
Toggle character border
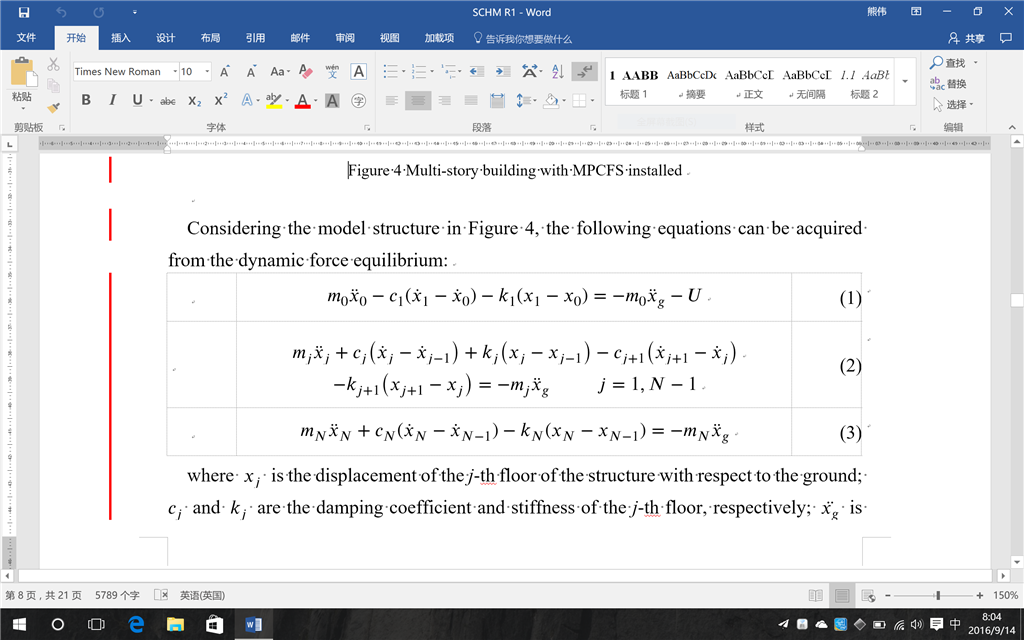pyautogui.click(x=359, y=71)
